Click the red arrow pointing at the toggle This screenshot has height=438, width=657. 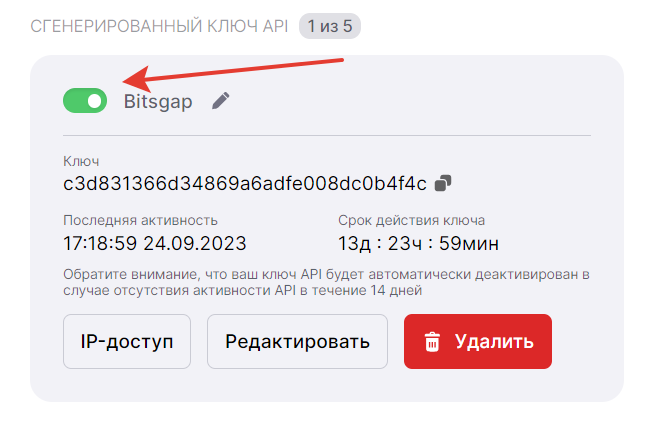click(233, 74)
